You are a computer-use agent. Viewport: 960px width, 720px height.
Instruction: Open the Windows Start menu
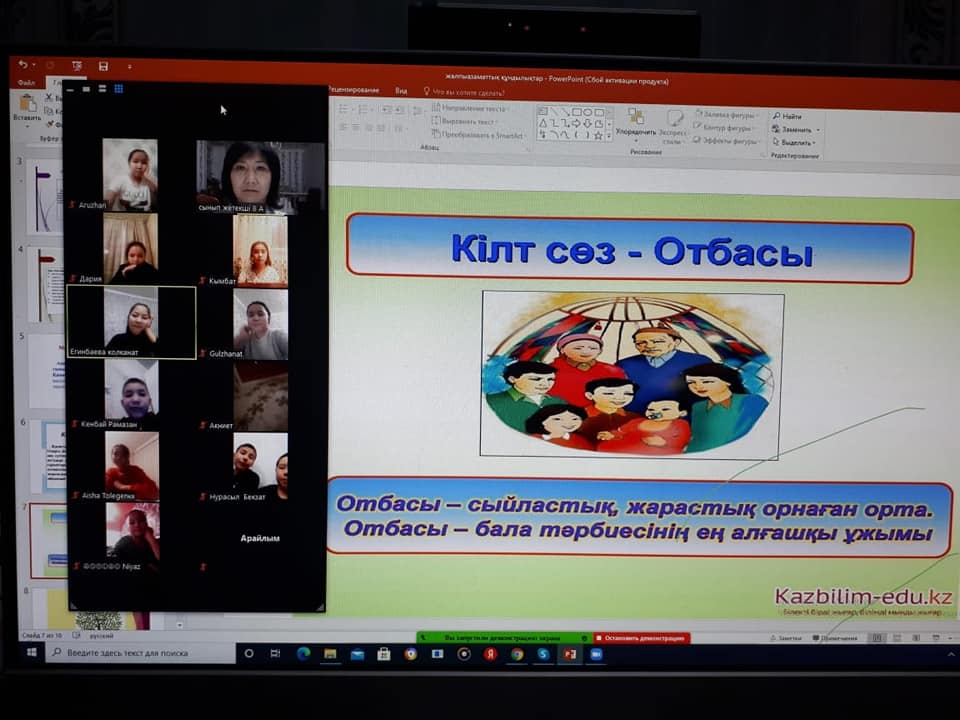pos(31,653)
